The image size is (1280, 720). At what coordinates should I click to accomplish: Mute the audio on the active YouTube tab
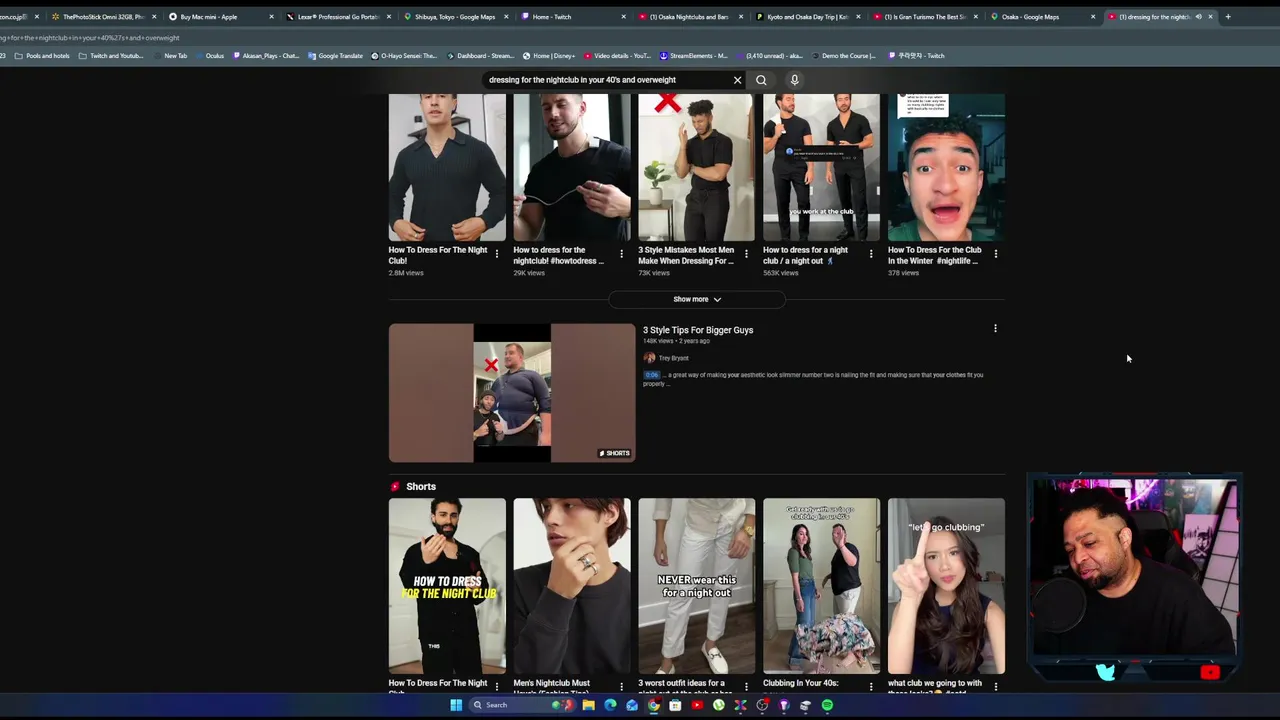coord(1198,17)
